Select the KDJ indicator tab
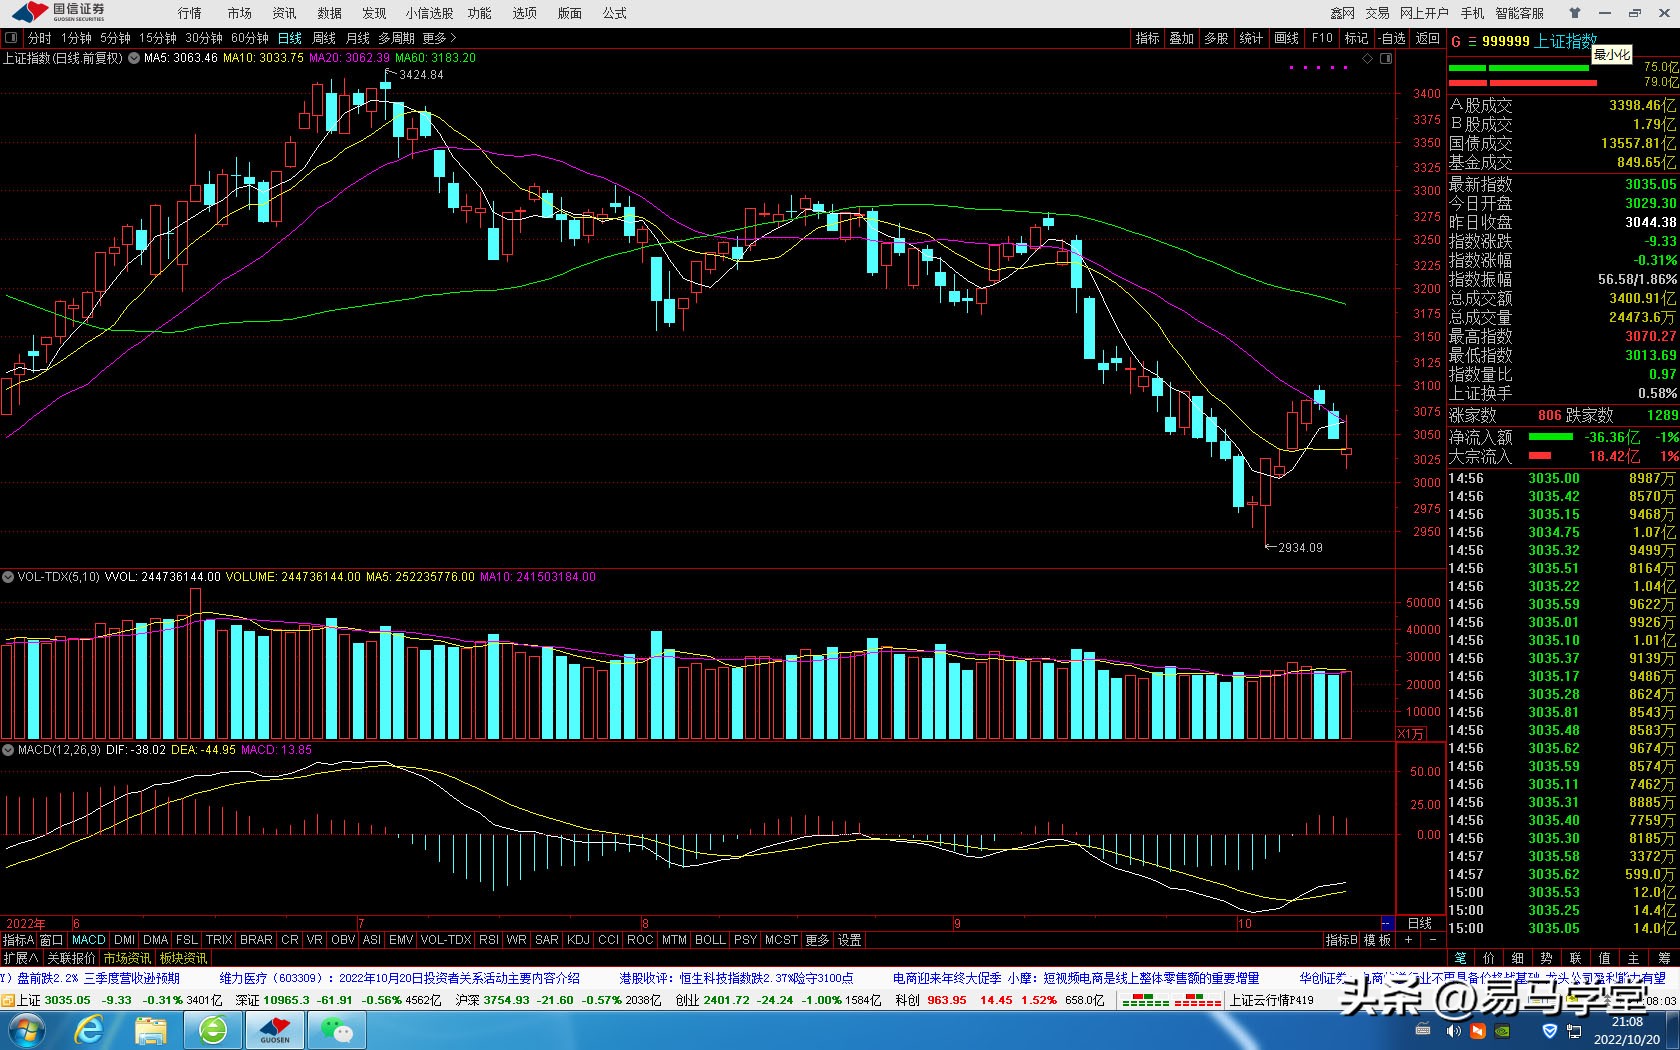The image size is (1680, 1050). tap(578, 940)
